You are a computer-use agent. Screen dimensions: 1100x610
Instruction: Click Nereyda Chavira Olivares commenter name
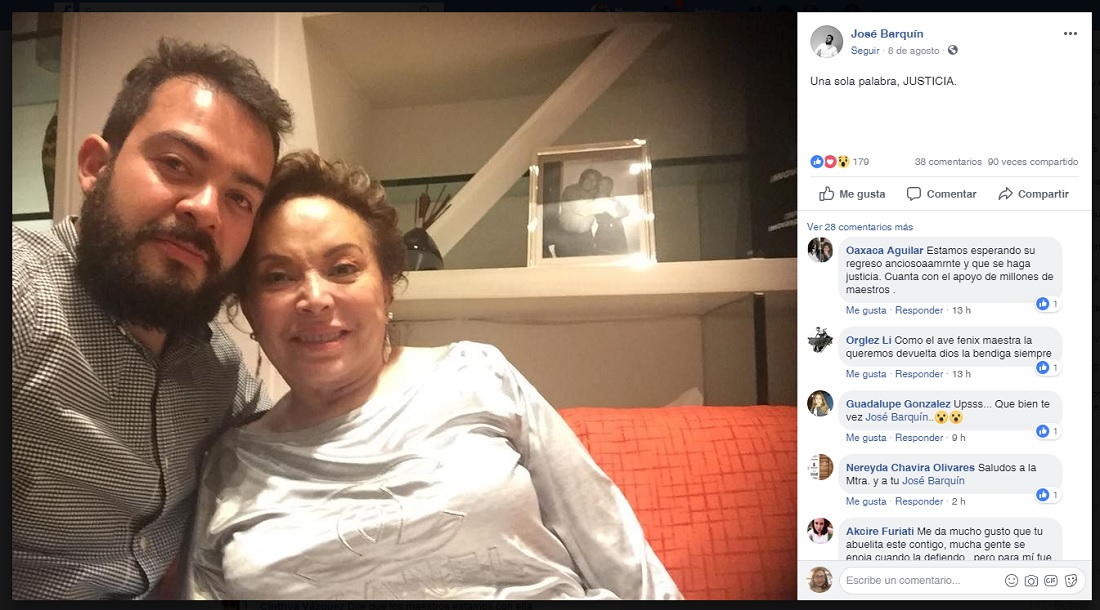pyautogui.click(x=910, y=468)
